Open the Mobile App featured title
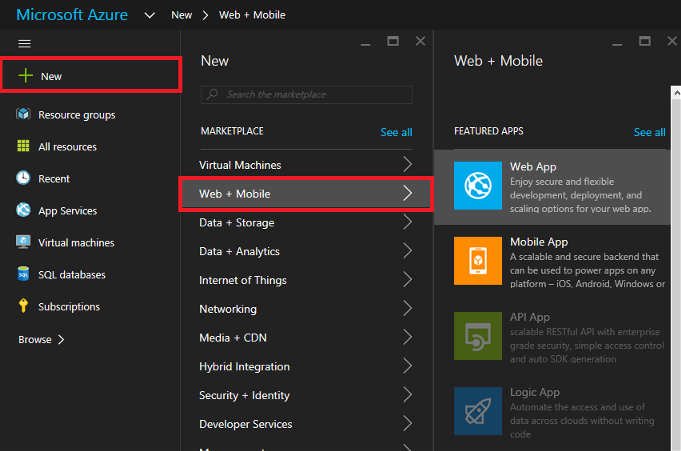 tap(539, 242)
